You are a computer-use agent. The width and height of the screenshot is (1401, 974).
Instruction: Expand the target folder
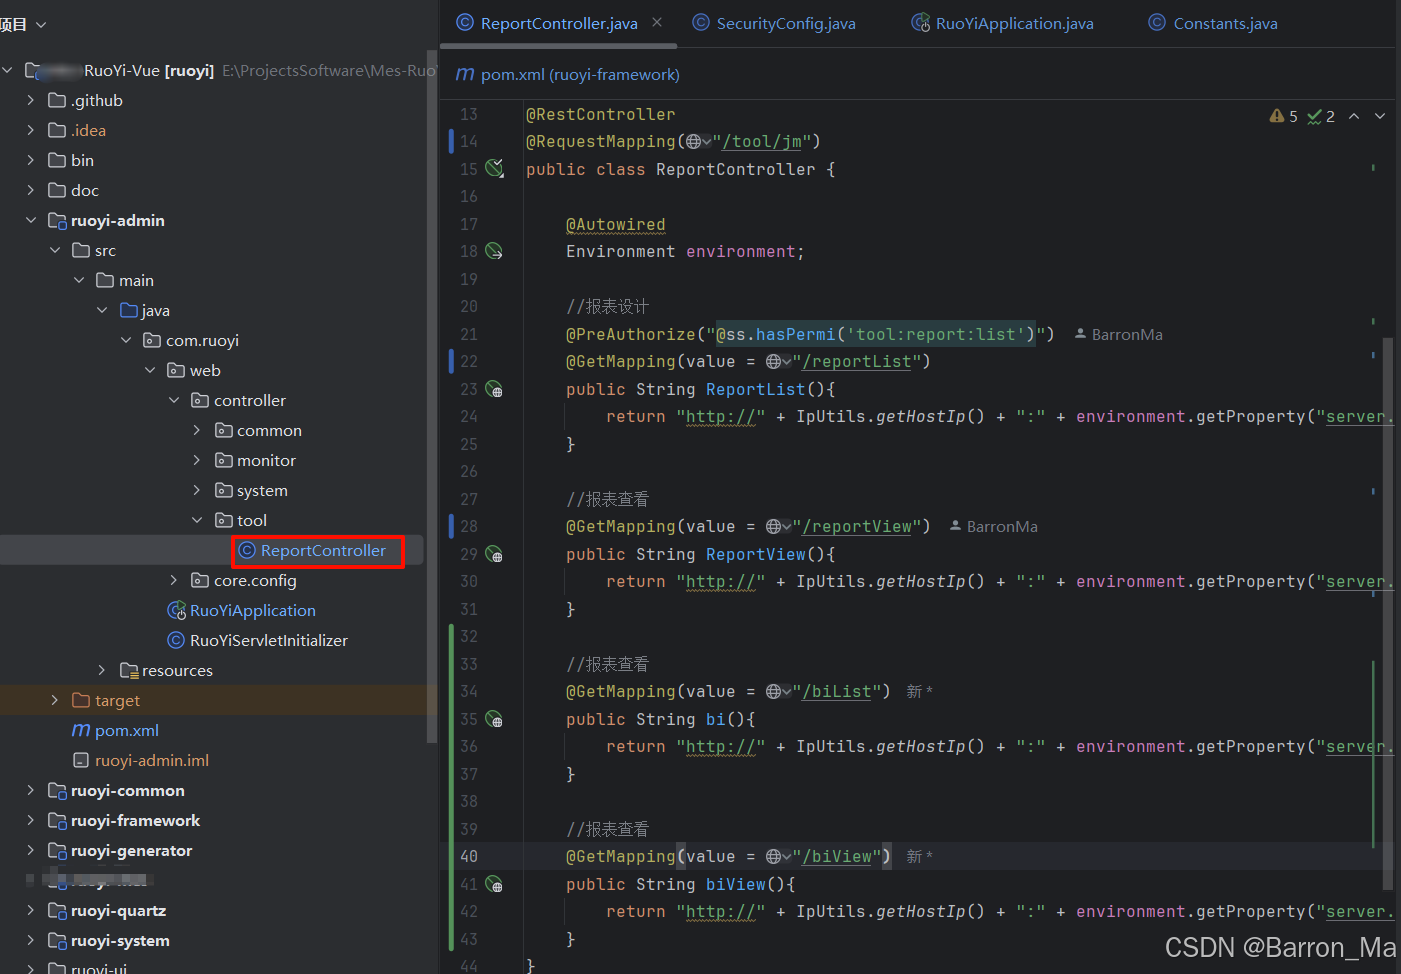[x=55, y=700]
